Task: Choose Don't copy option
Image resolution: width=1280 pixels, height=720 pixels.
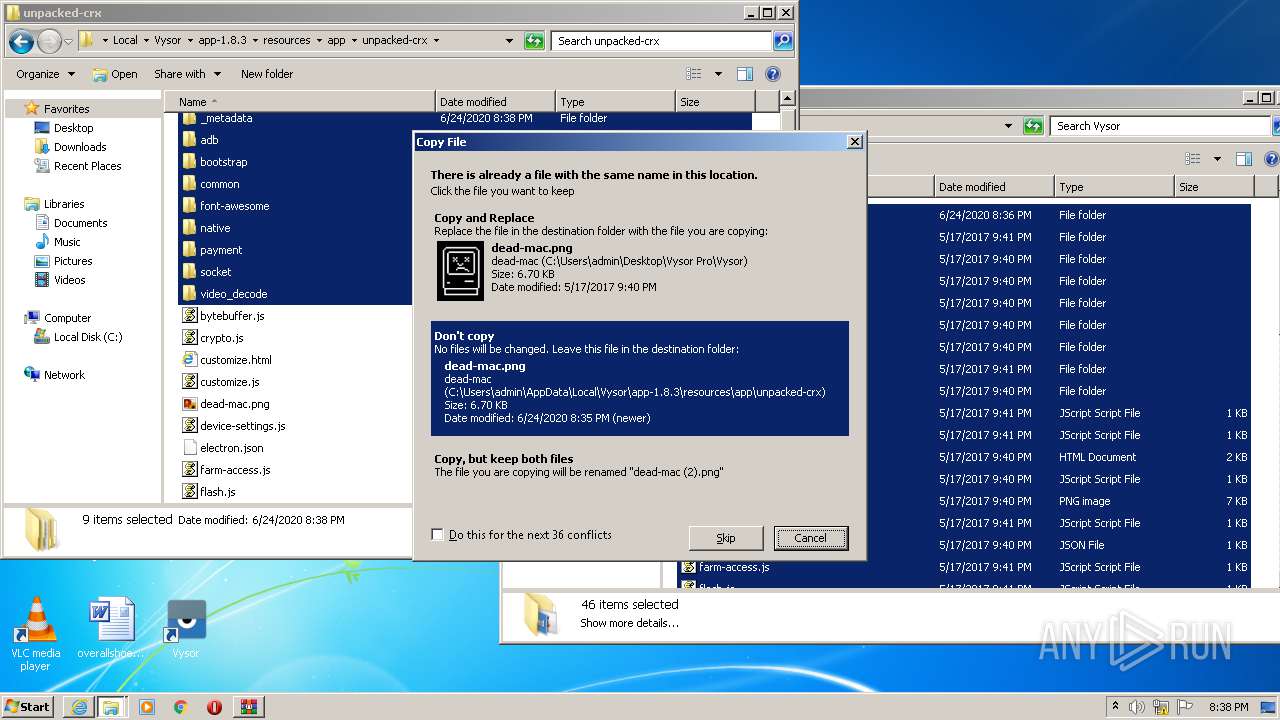Action: [640, 378]
